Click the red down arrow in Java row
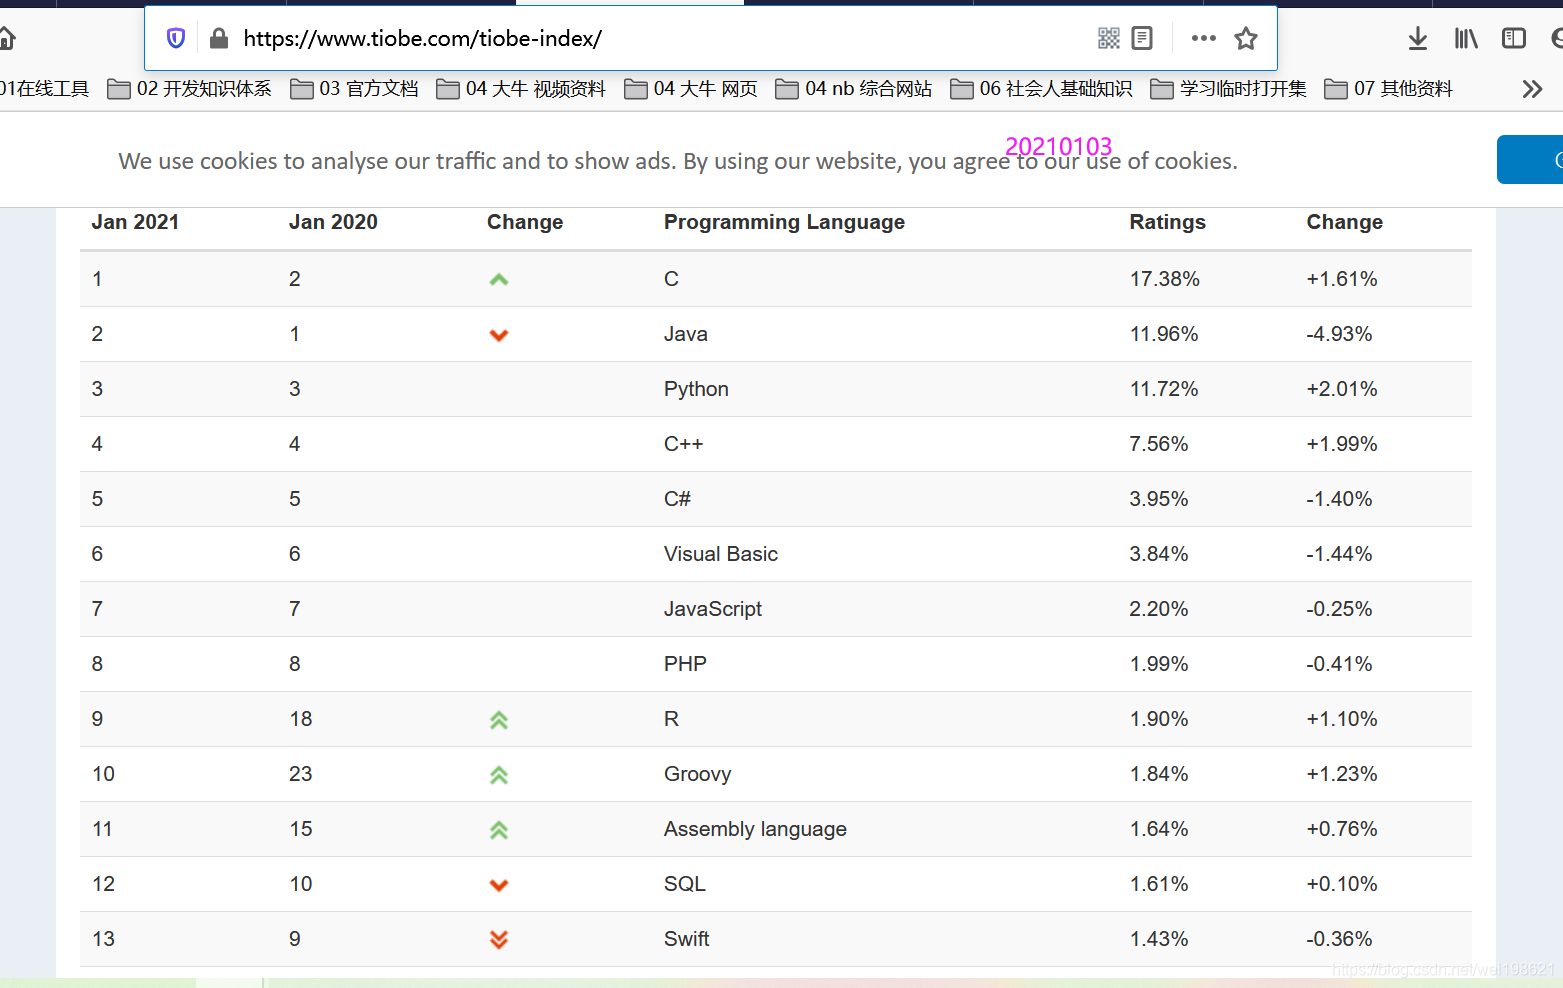 coord(499,335)
